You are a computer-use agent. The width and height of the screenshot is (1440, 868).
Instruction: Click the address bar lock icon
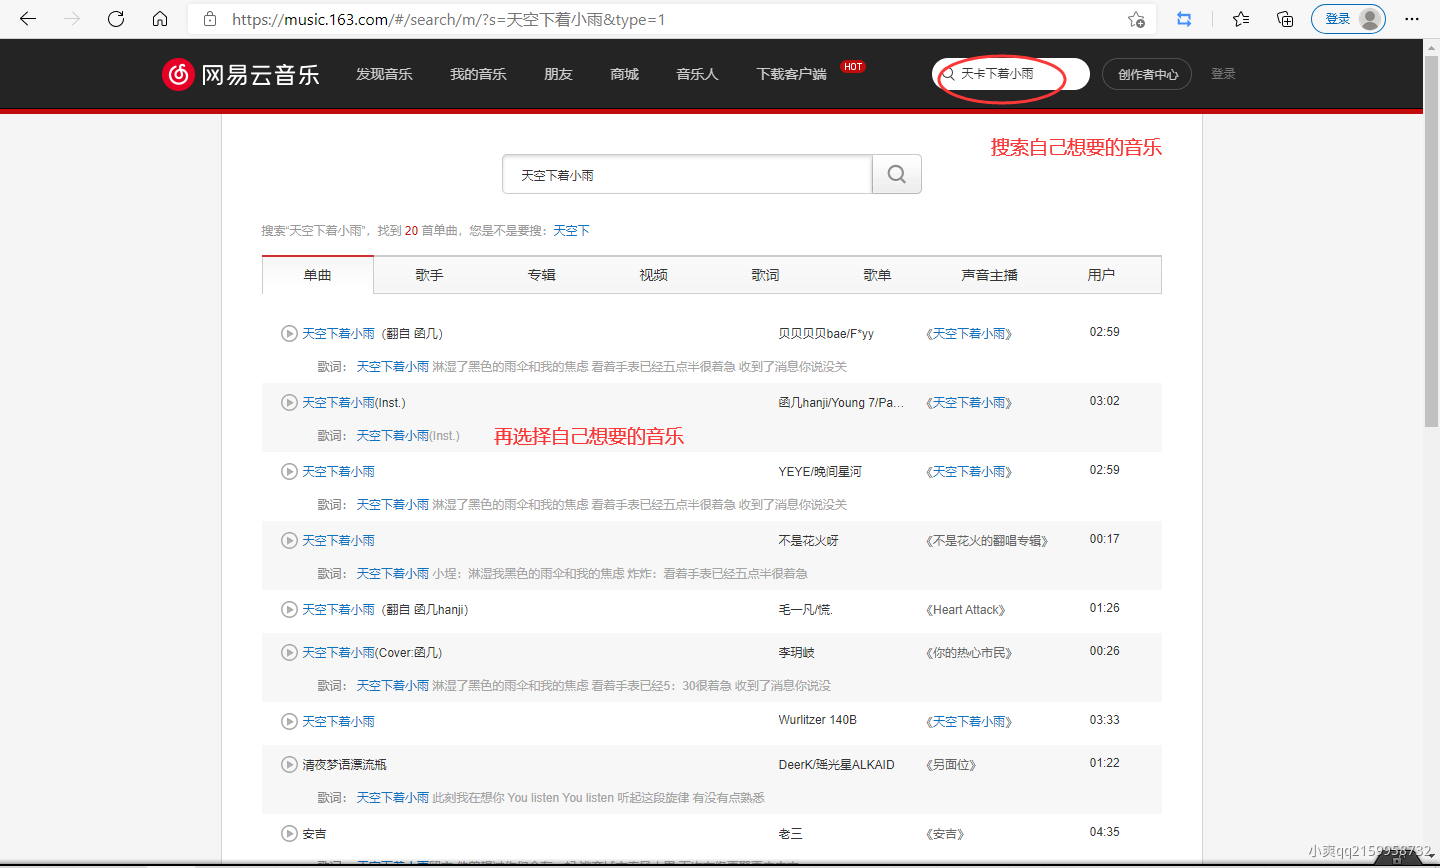tap(209, 19)
